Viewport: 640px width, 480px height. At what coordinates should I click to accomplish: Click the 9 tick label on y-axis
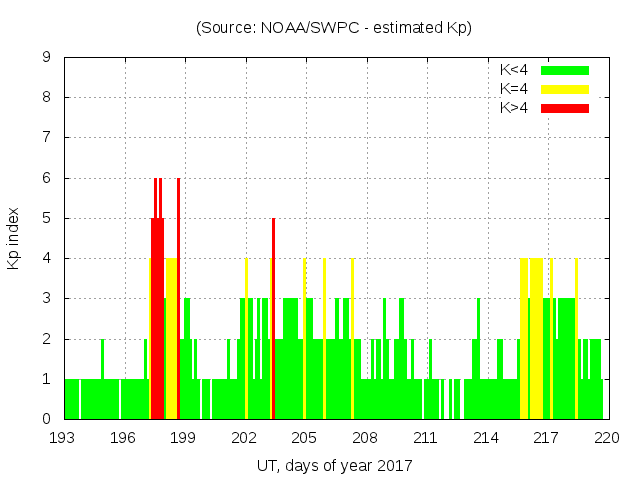click(47, 57)
